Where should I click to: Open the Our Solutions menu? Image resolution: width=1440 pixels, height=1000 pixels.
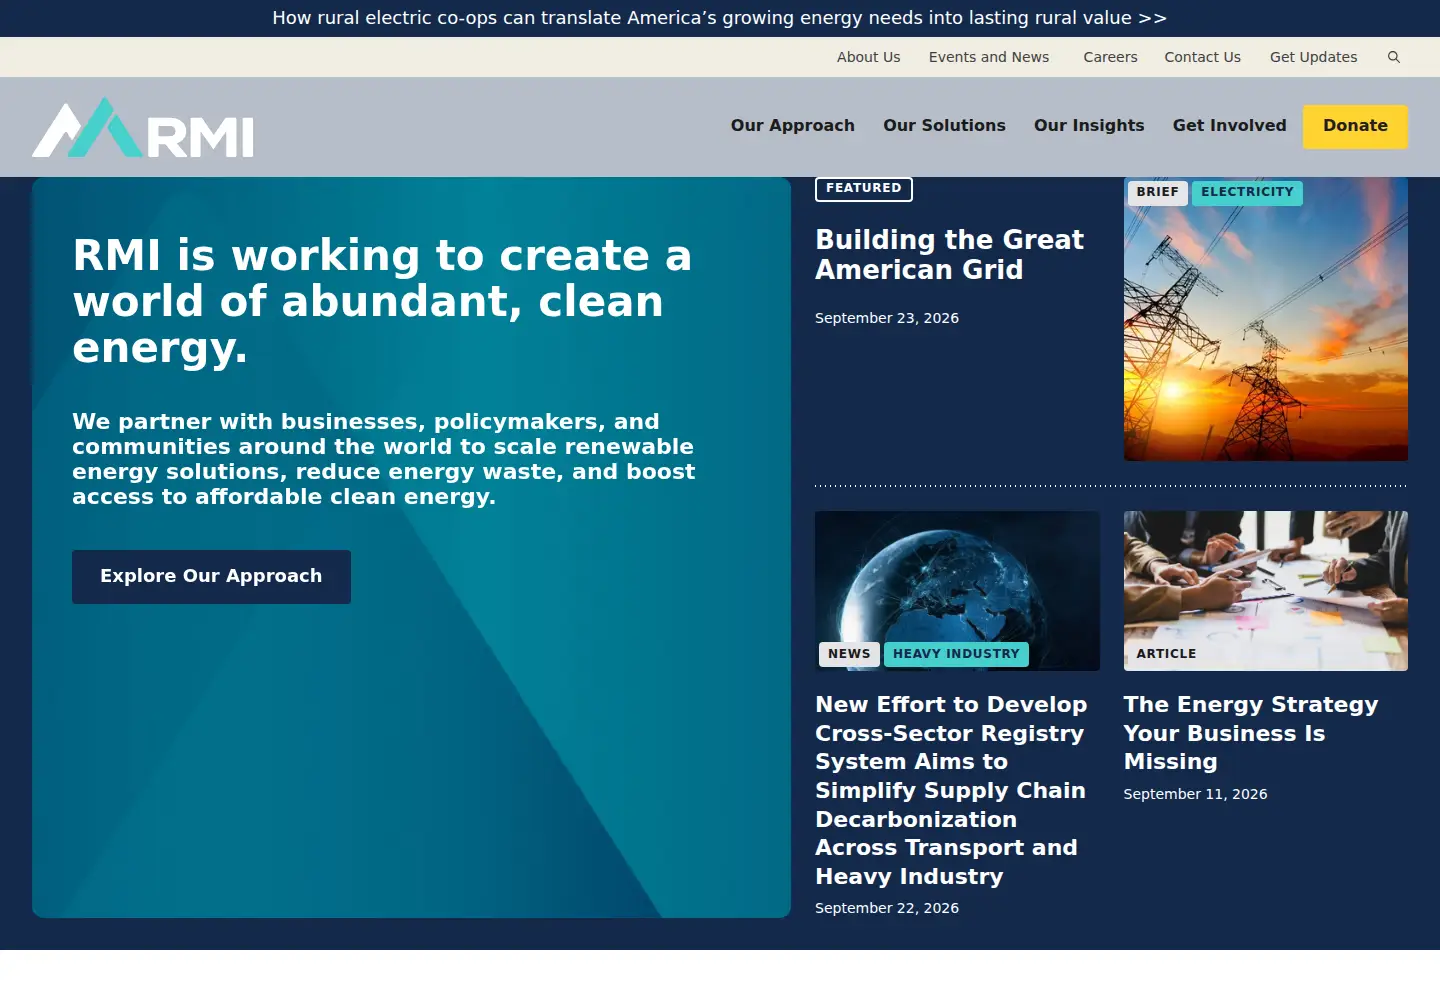(x=944, y=126)
